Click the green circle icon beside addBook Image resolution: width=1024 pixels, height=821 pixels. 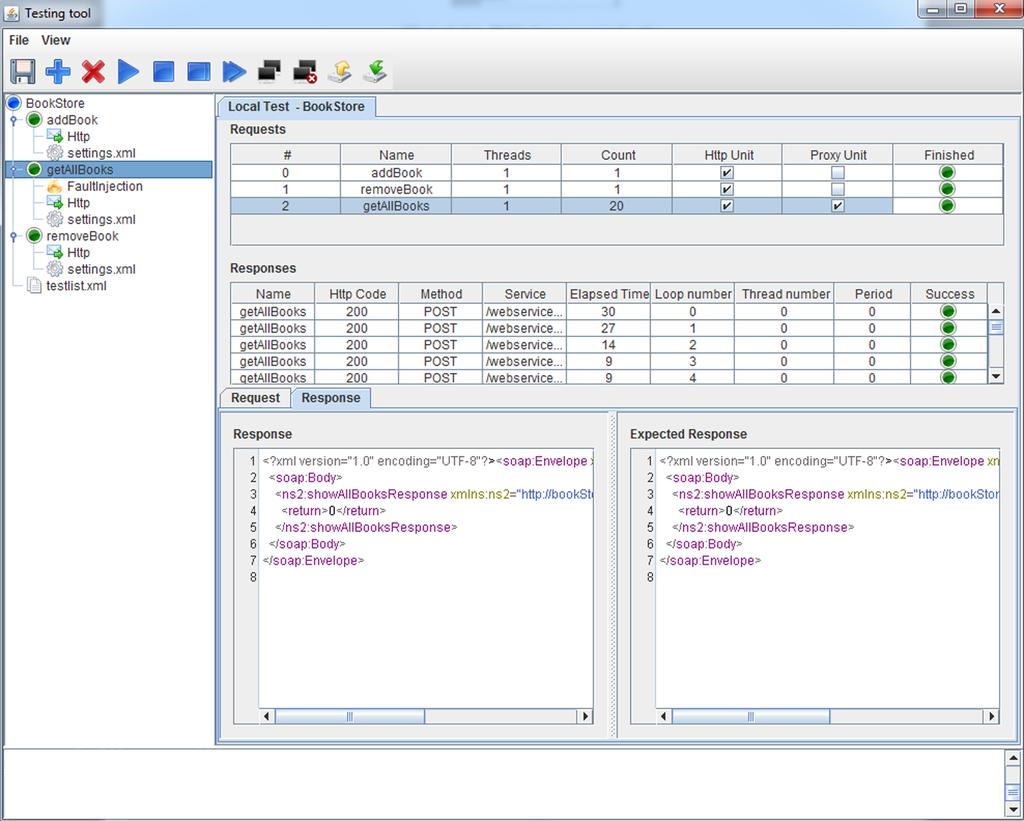pyautogui.click(x=35, y=120)
